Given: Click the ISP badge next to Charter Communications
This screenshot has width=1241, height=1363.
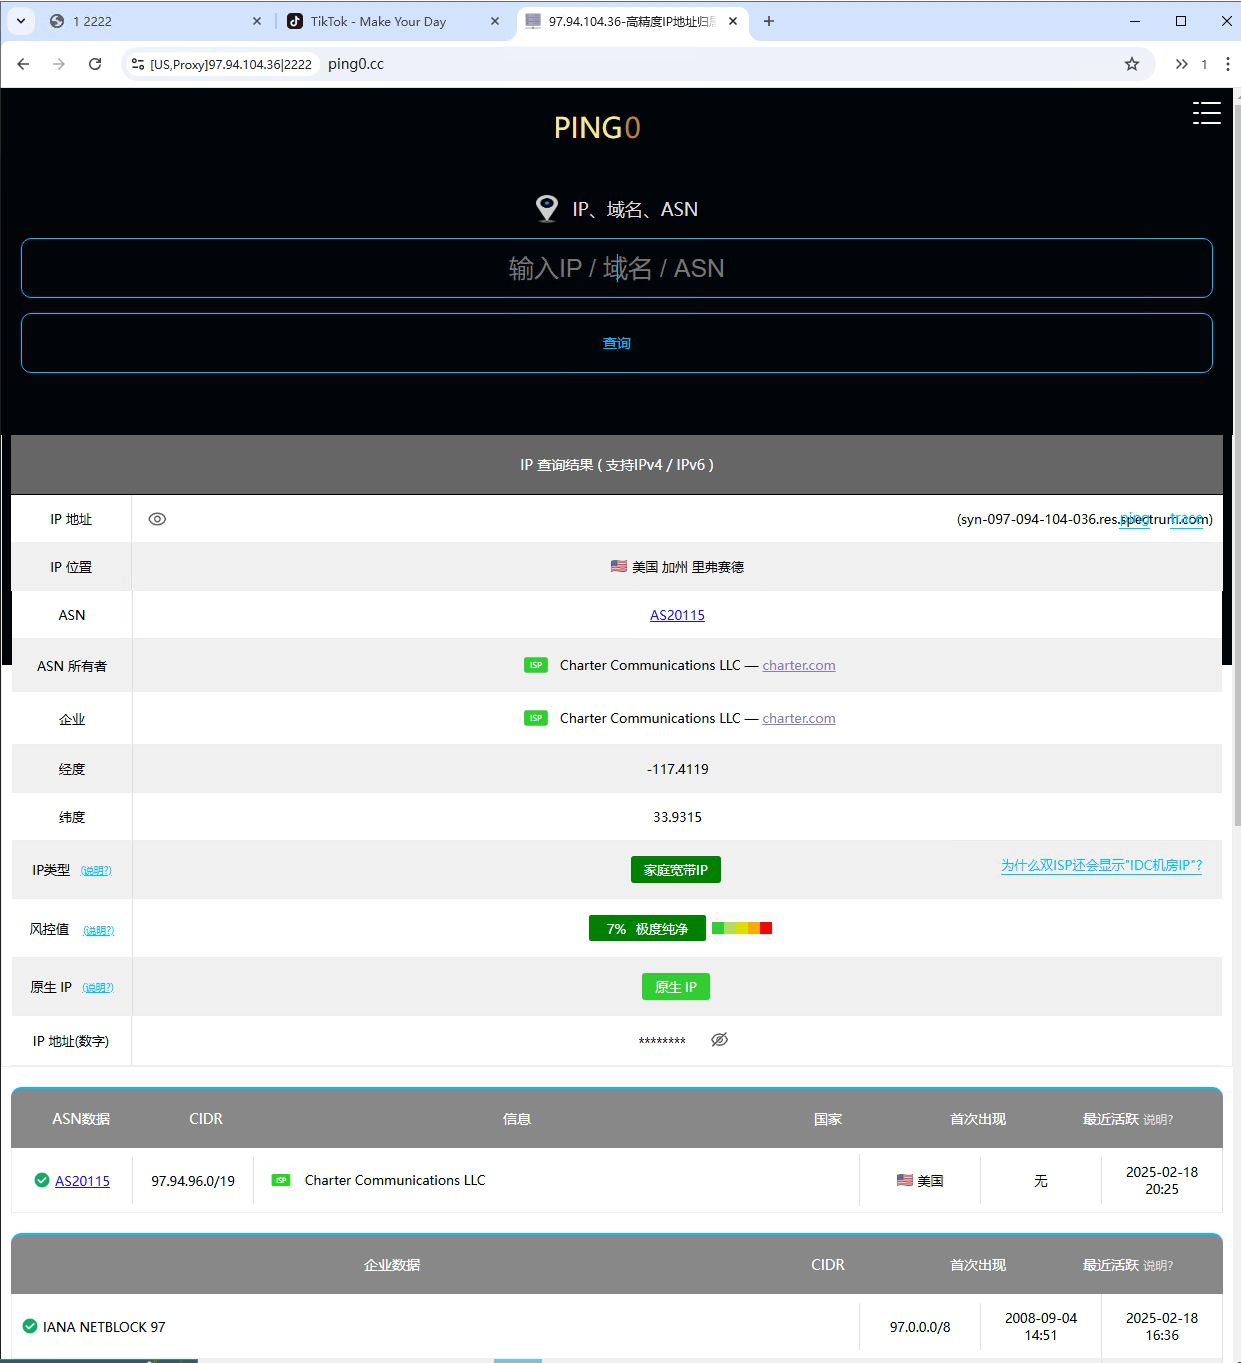Looking at the screenshot, I should tap(536, 664).
